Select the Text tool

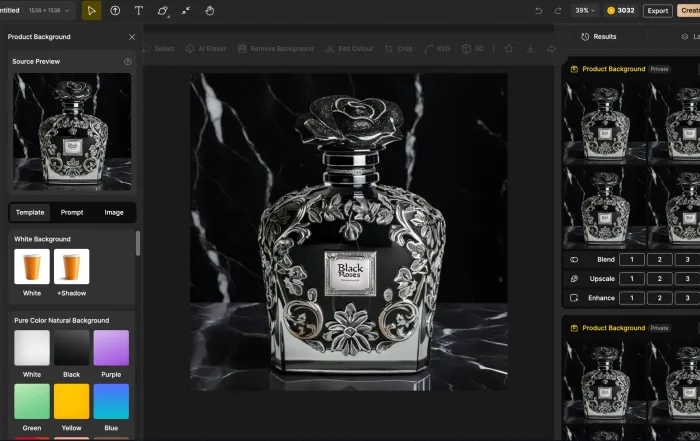[x=139, y=11]
